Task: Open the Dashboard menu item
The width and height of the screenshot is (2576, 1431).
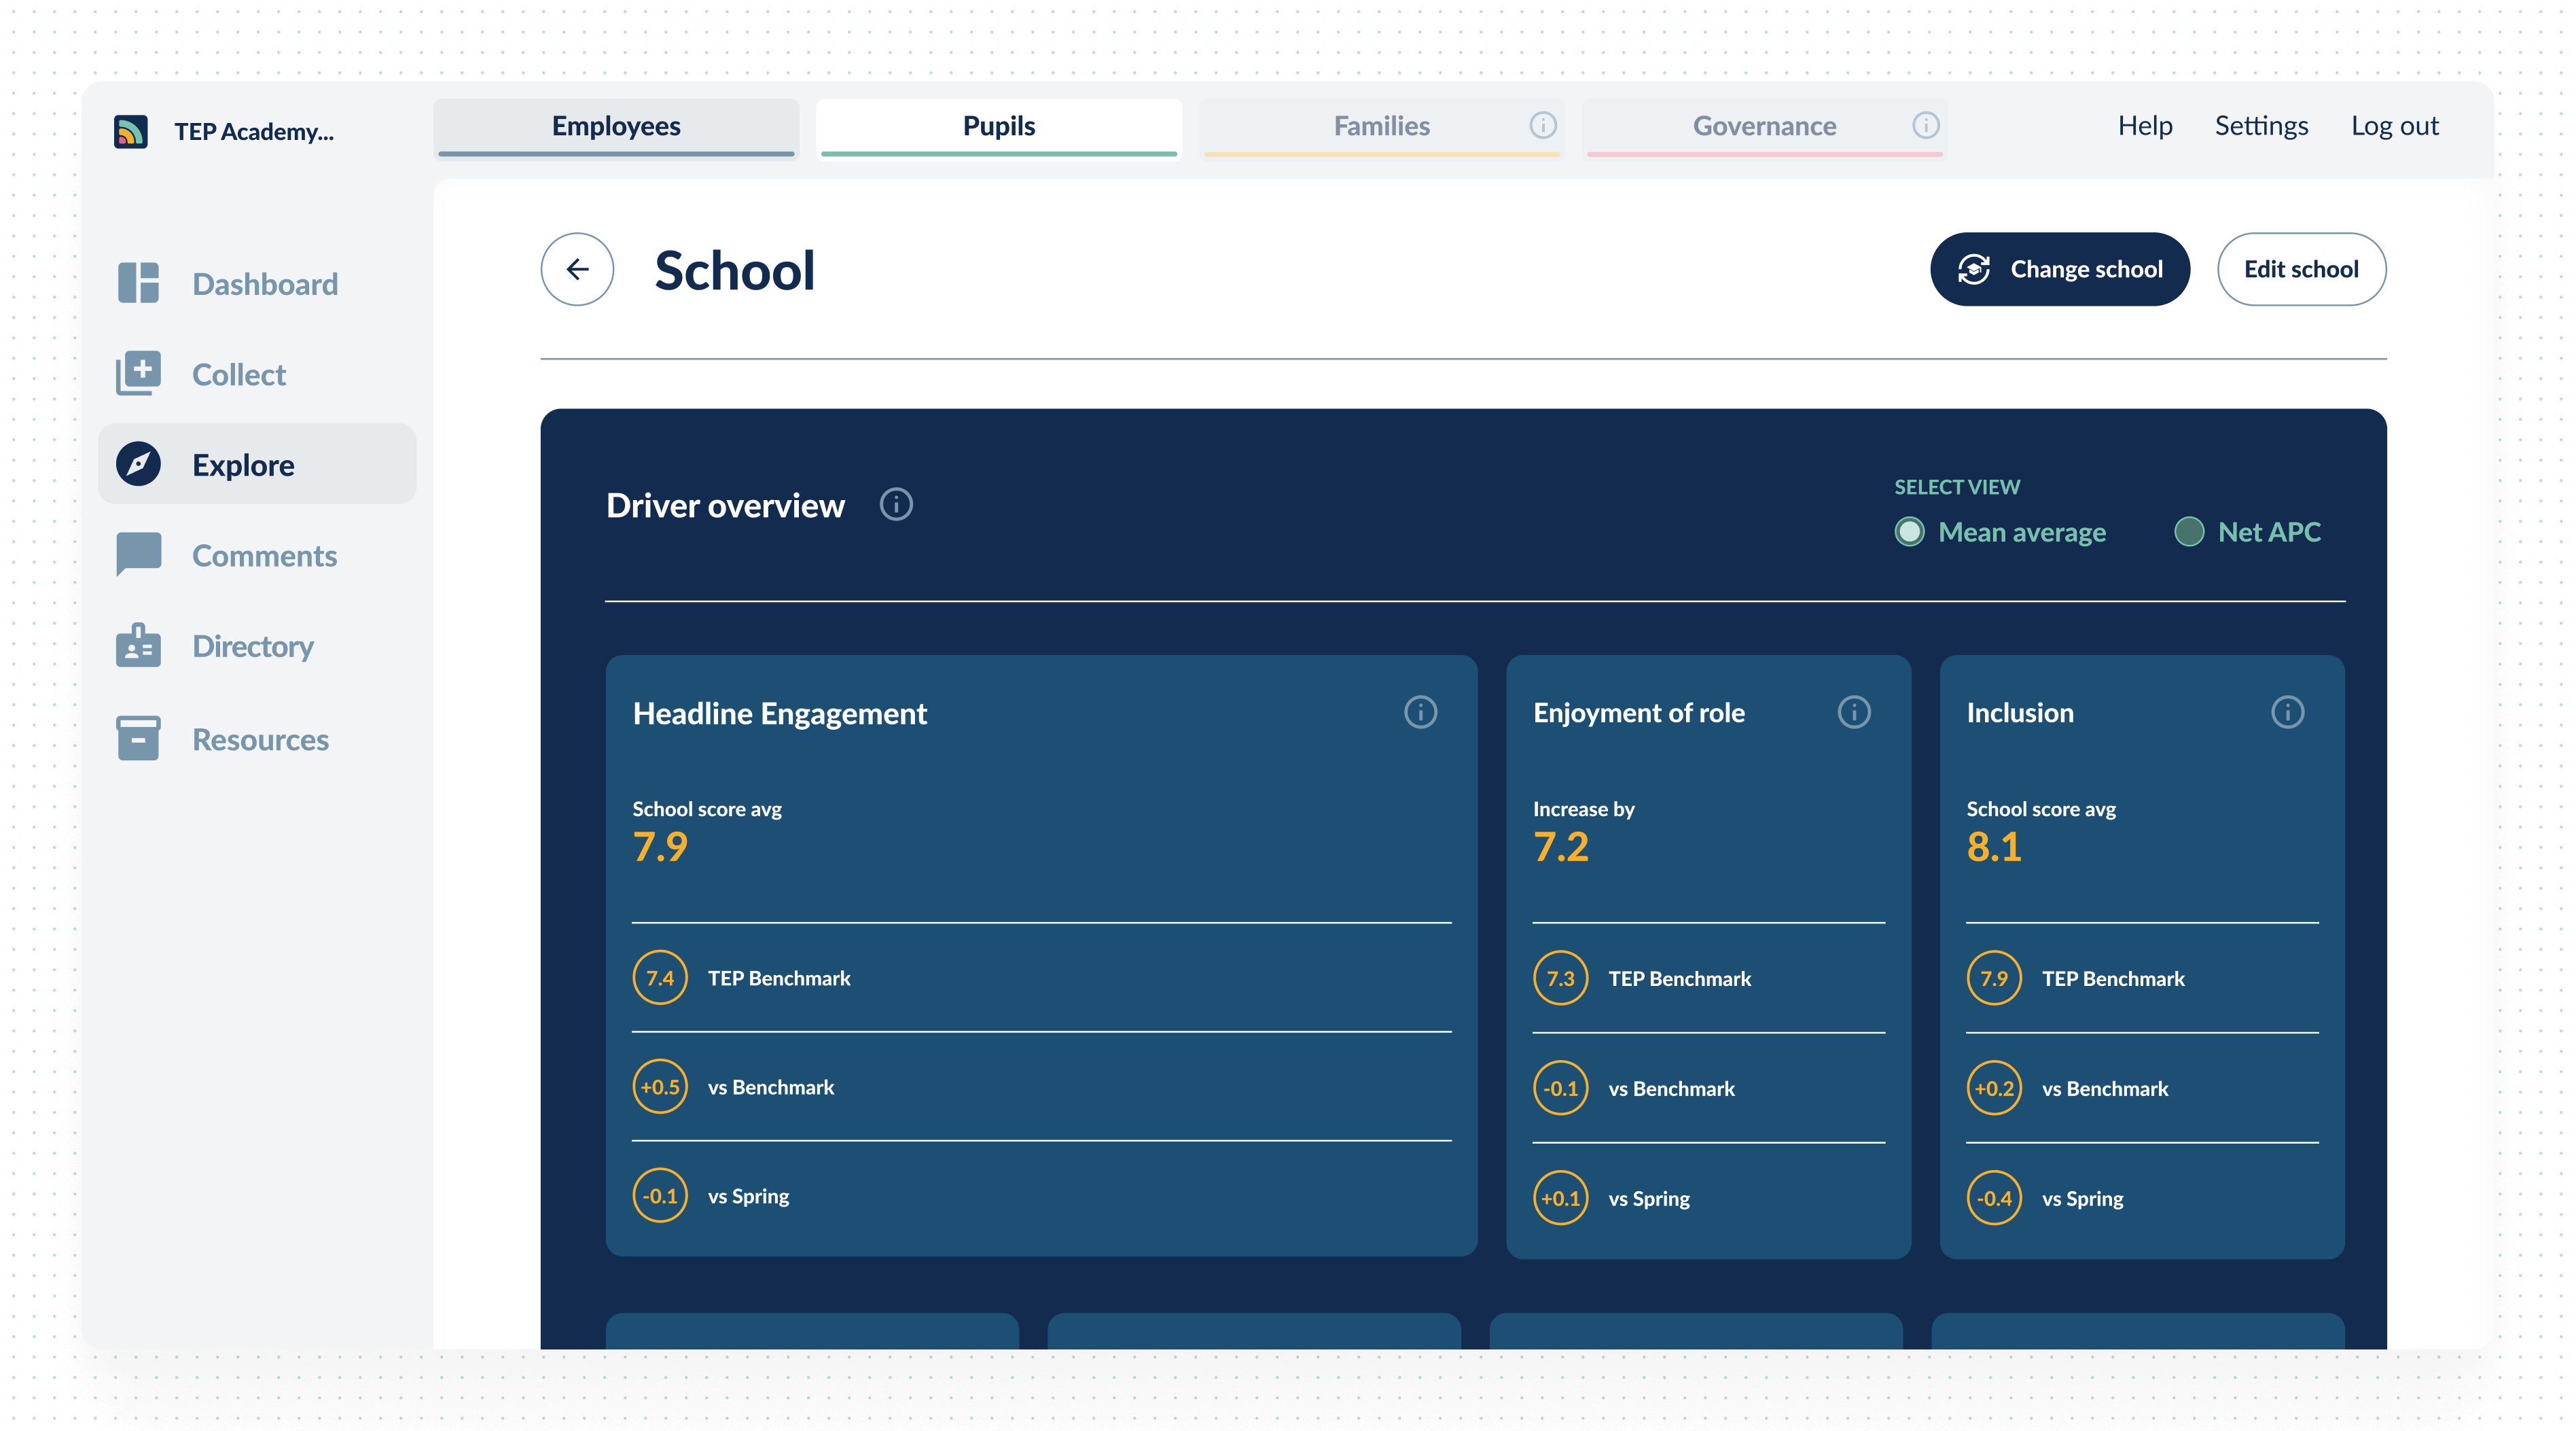Action: pyautogui.click(x=258, y=283)
